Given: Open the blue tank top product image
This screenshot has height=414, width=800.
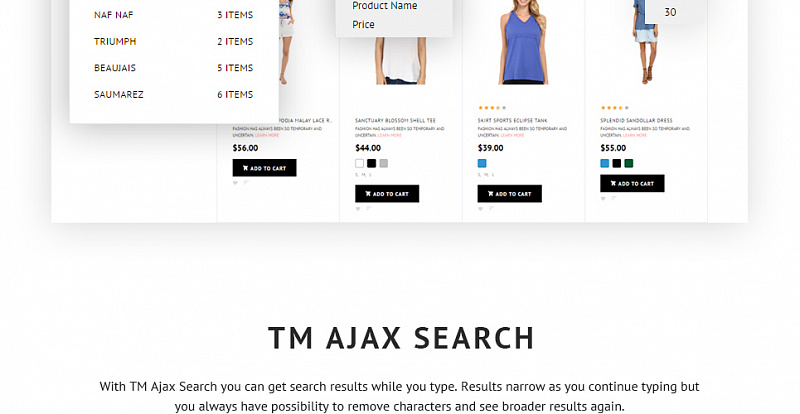Looking at the screenshot, I should click(523, 42).
